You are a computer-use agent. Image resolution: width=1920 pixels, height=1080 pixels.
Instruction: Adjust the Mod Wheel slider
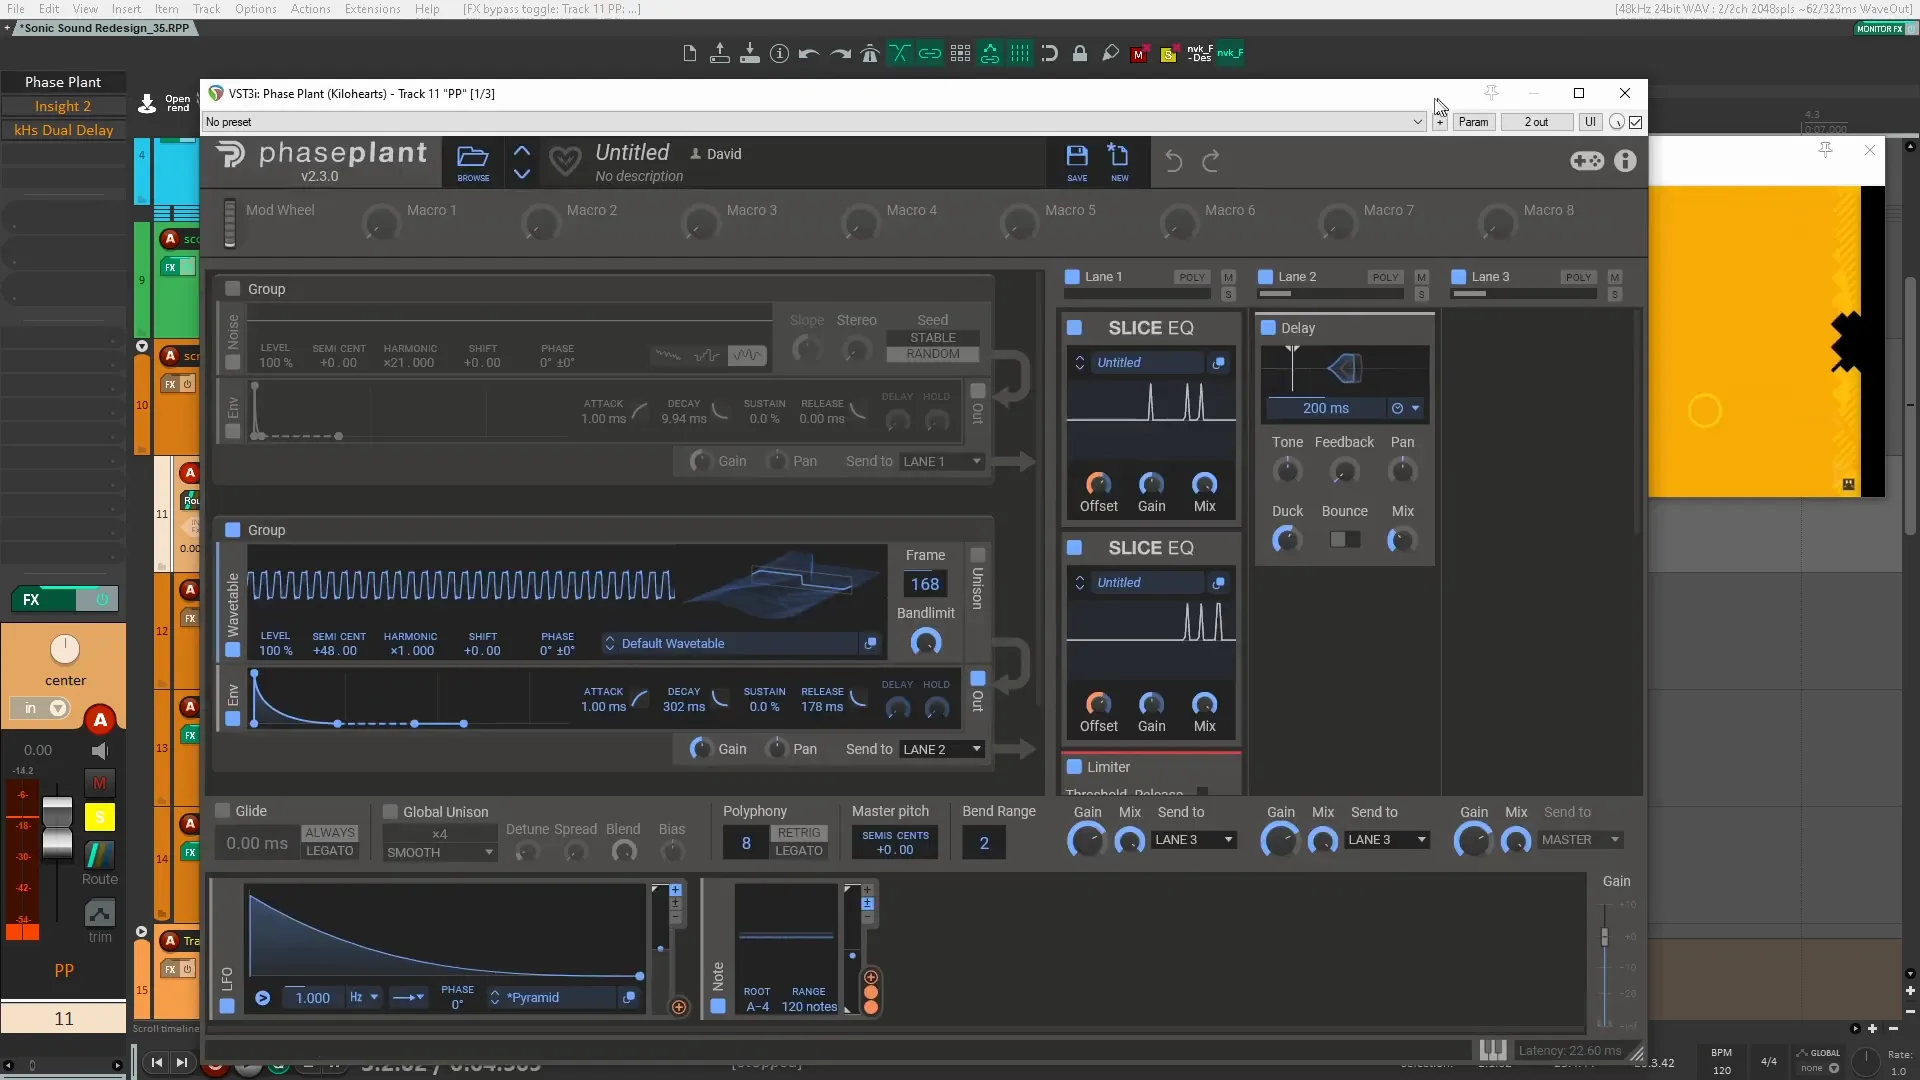click(x=230, y=222)
